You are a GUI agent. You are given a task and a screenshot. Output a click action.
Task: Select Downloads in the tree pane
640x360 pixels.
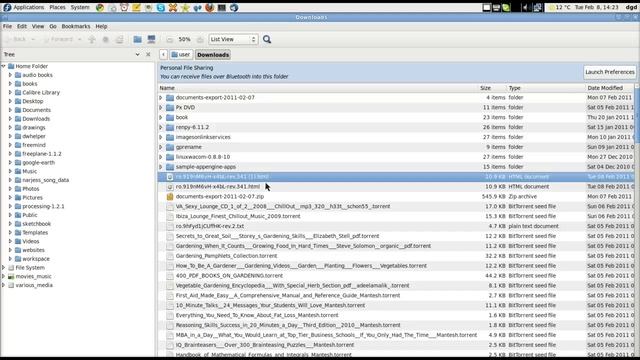[x=36, y=119]
